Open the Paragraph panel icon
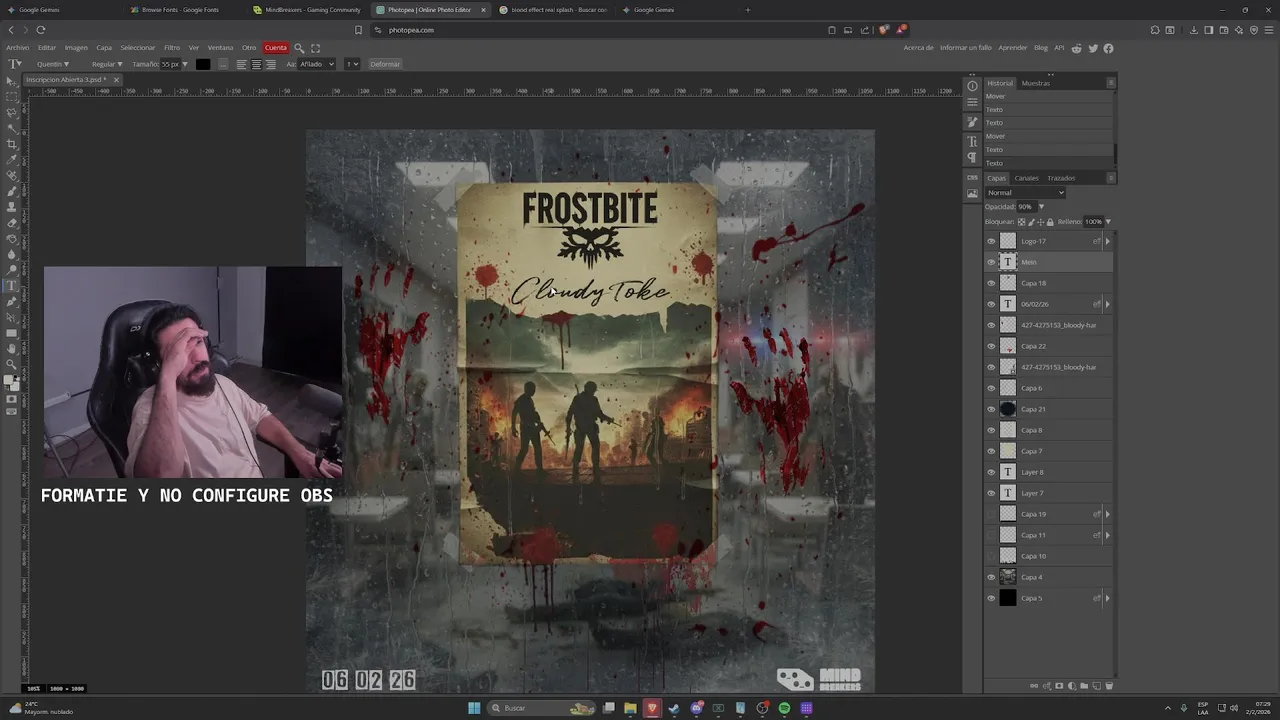 pyautogui.click(x=972, y=158)
